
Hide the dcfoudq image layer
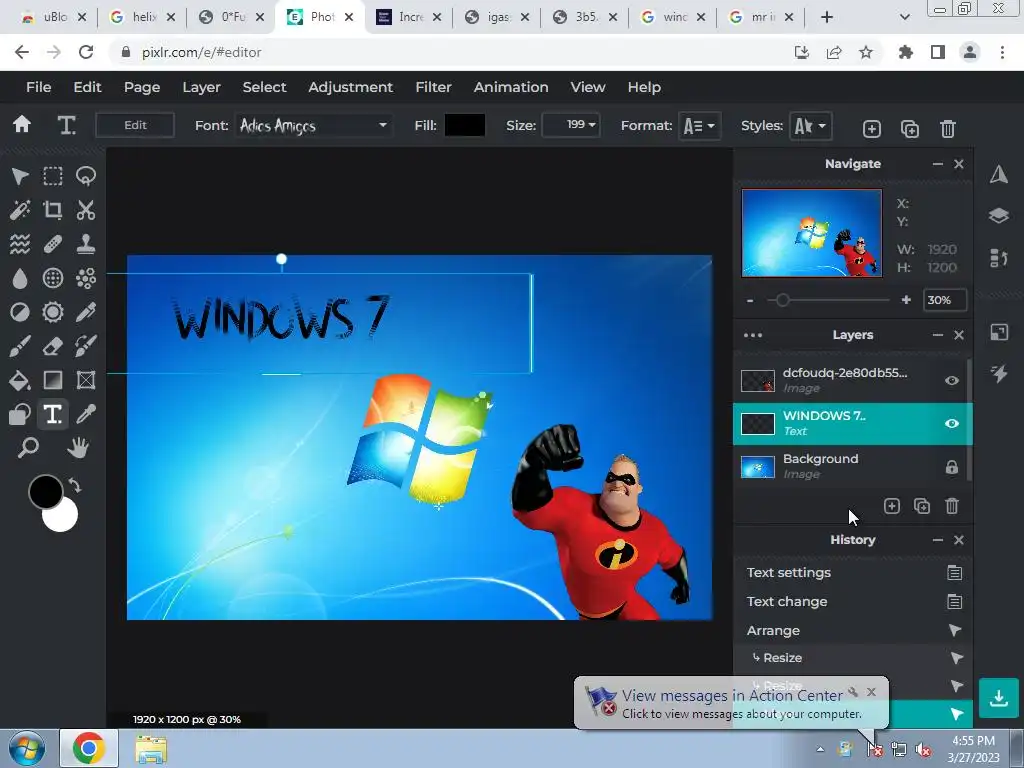[x=952, y=380]
